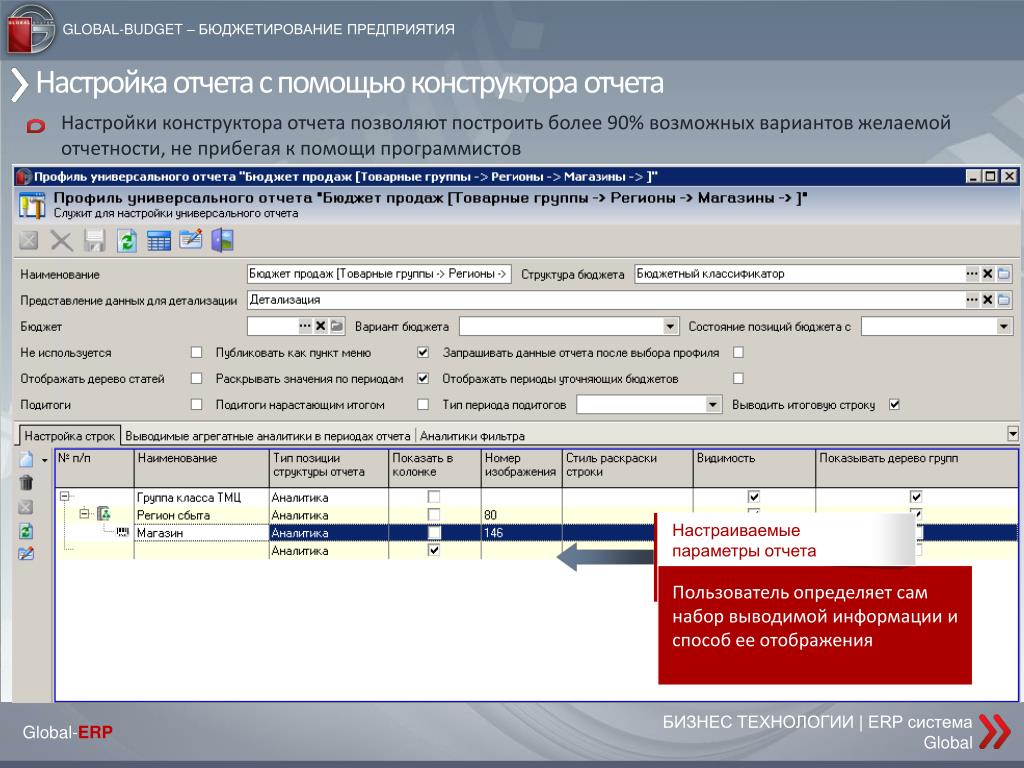Enable Подитоги нарастающим итогом checkbox
This screenshot has height=768, width=1024.
423,405
